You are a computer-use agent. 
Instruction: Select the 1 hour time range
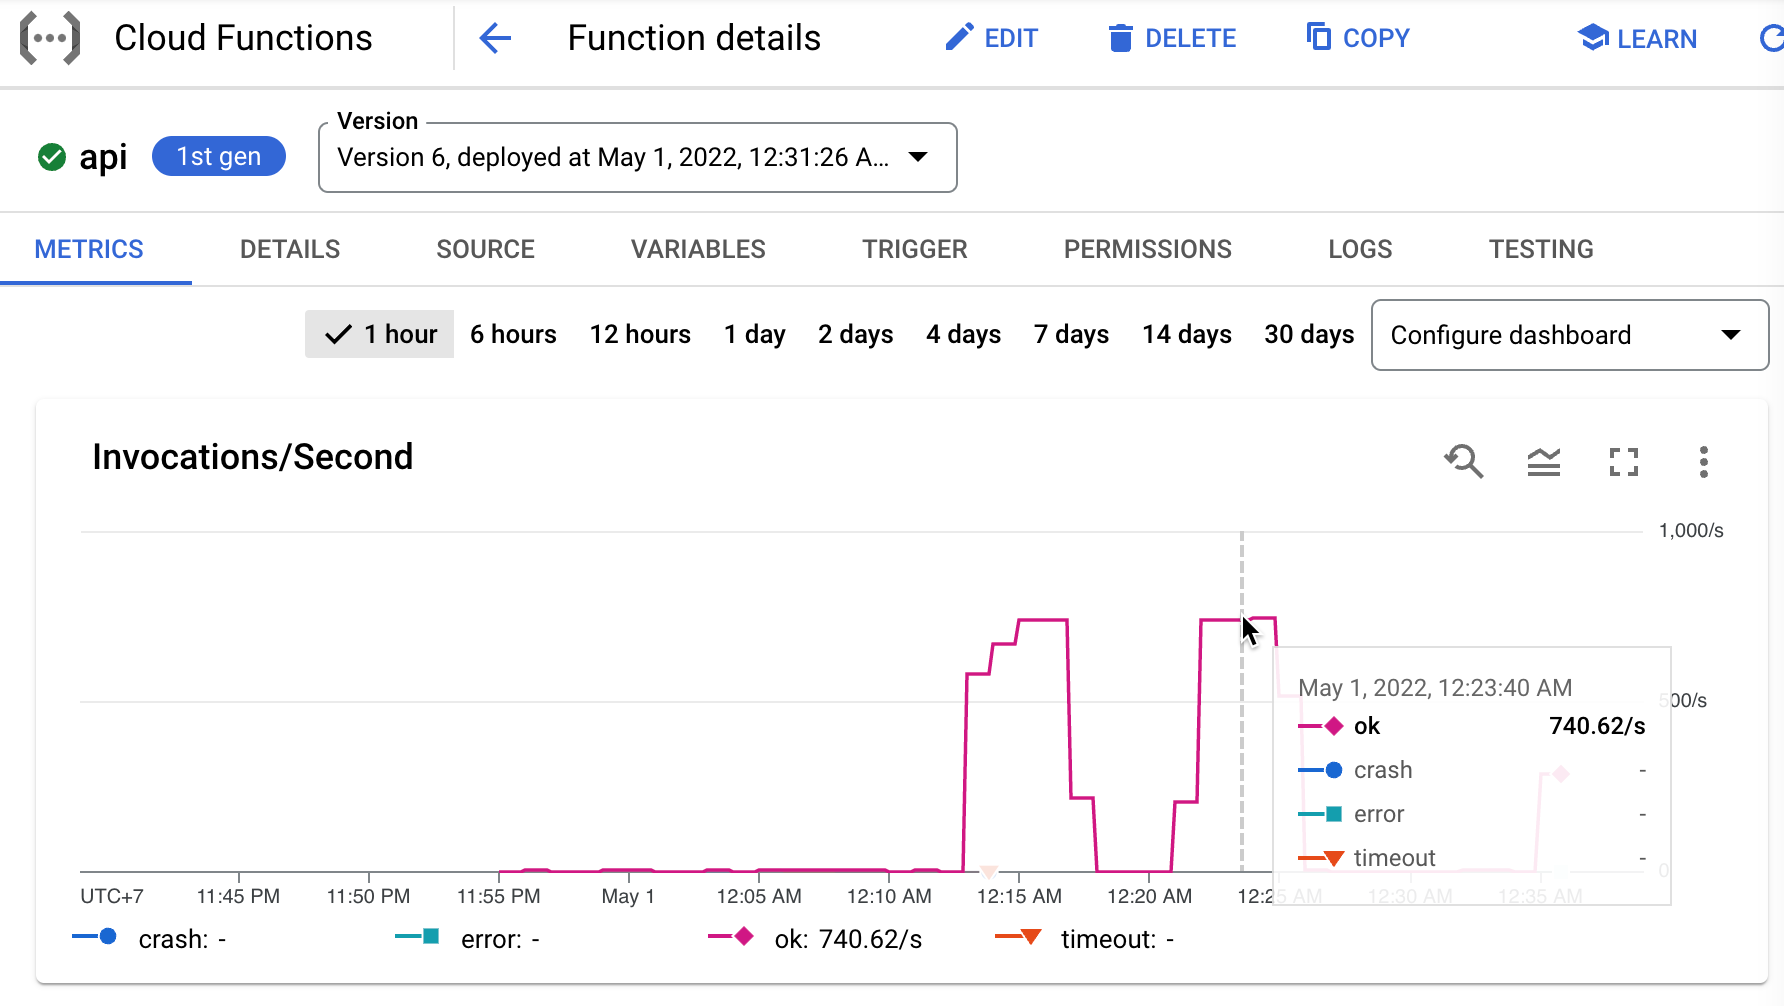[x=379, y=334]
